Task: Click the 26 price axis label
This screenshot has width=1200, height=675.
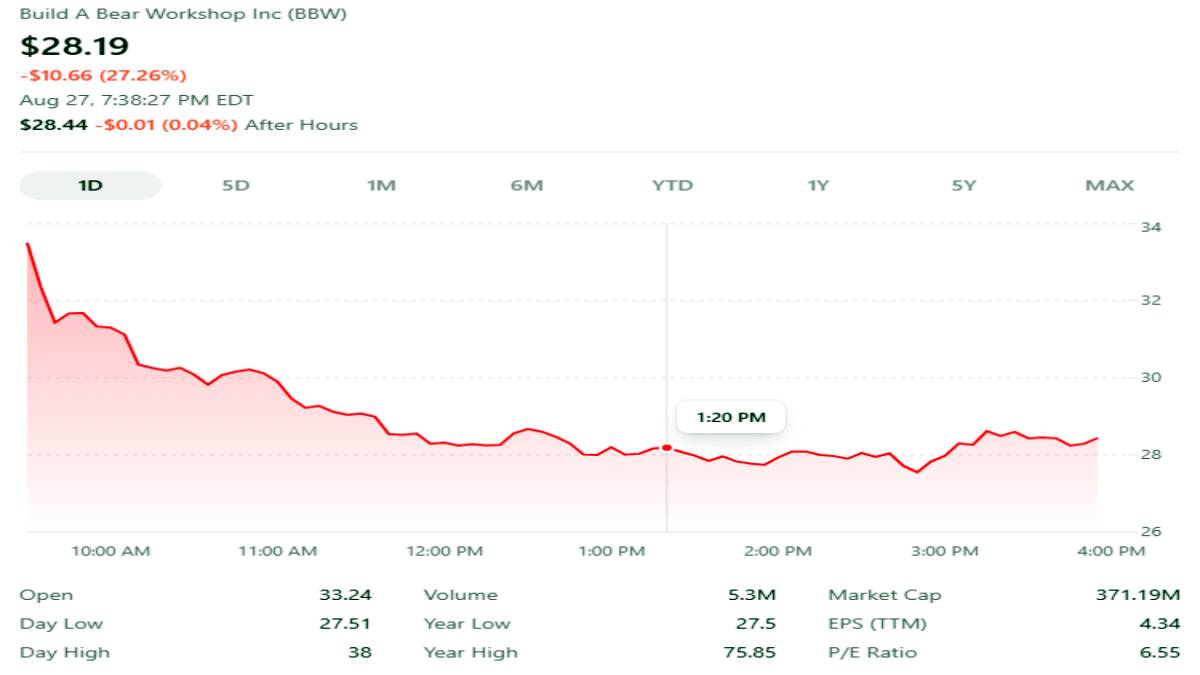Action: pos(1152,531)
